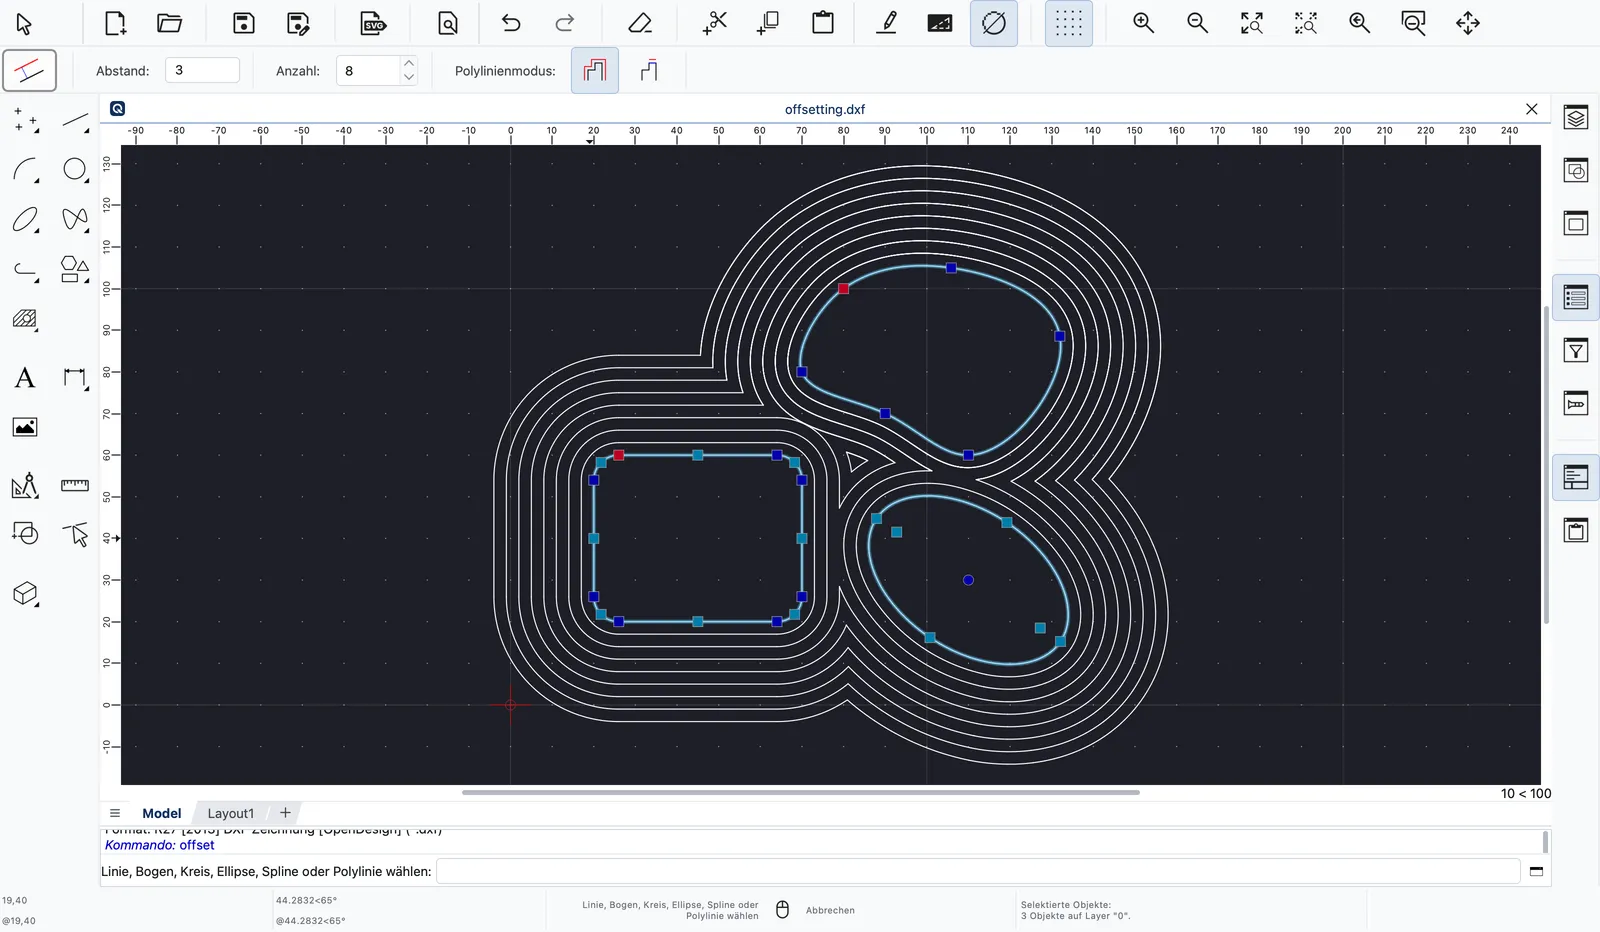Decrease the Anzahl value
Viewport: 1600px width, 932px height.
click(x=409, y=77)
